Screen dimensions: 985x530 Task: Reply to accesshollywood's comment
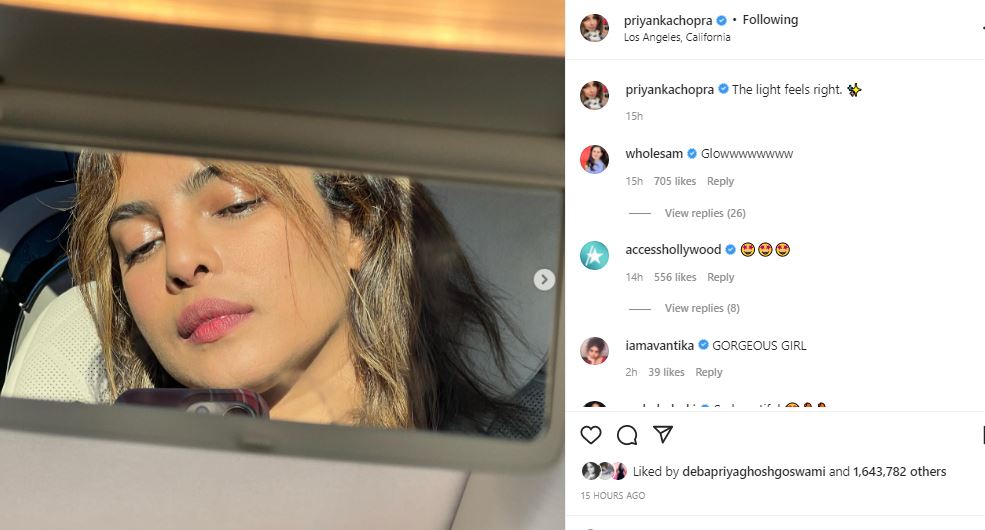pyautogui.click(x=720, y=277)
